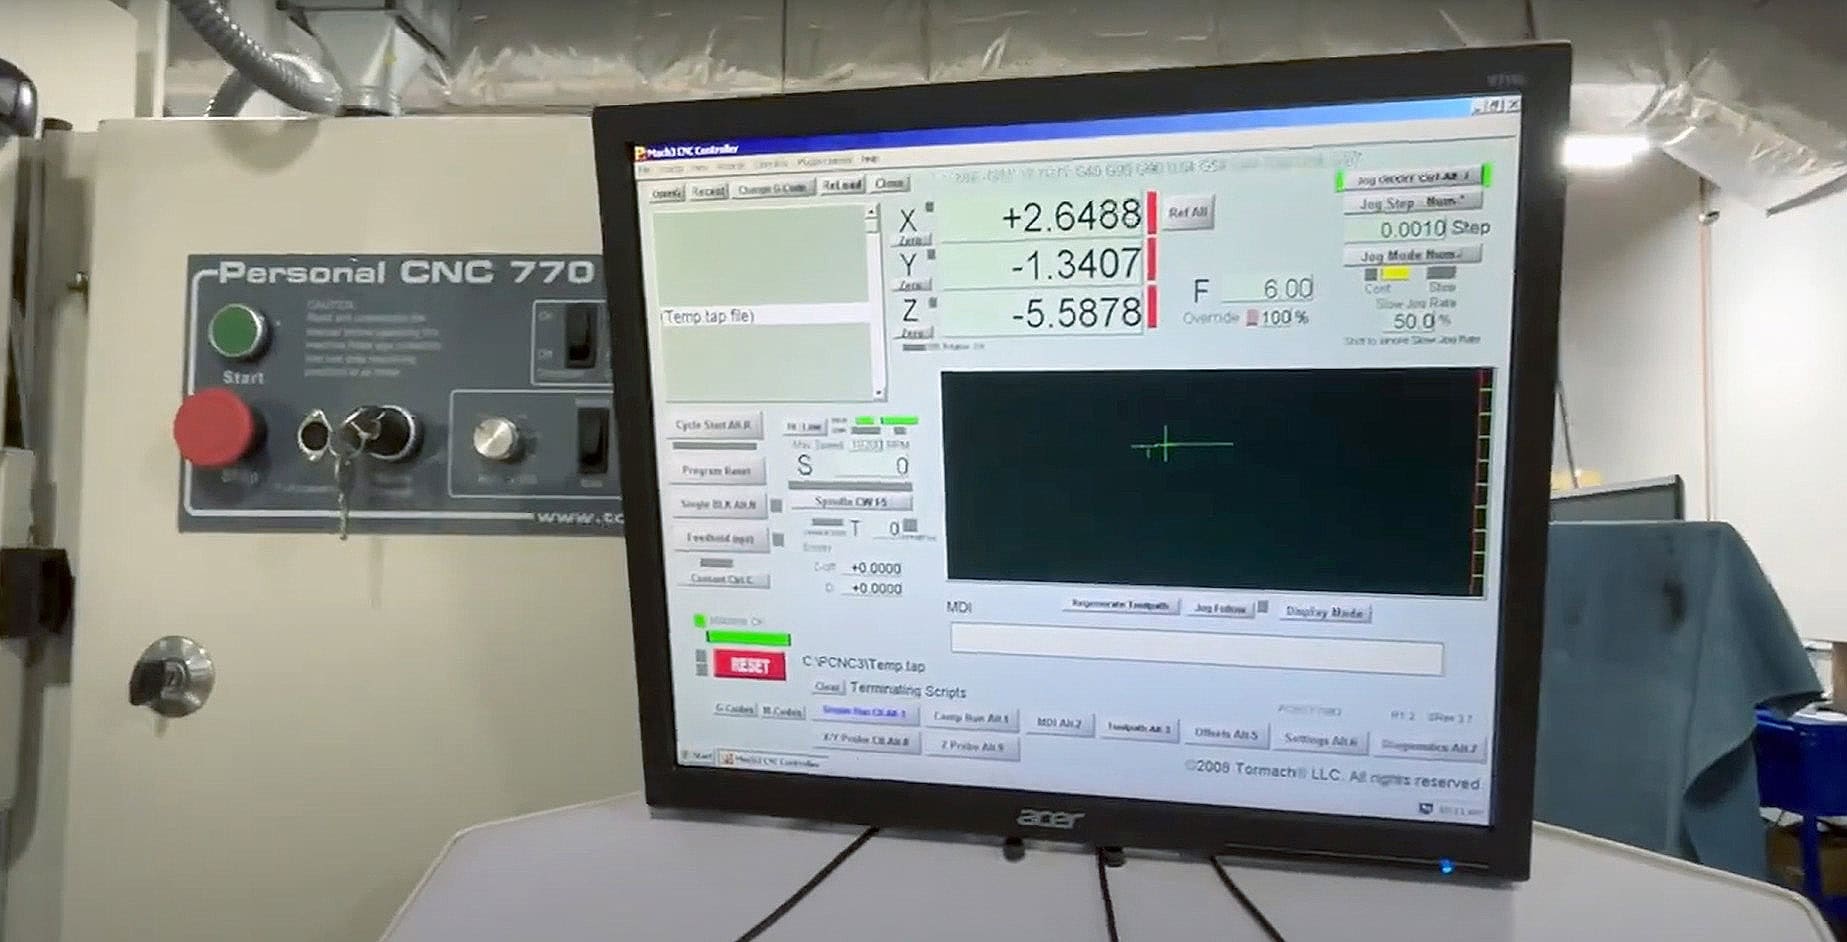Click the Cycle Start Alt-R button
Image resolution: width=1847 pixels, height=942 pixels.
(714, 426)
